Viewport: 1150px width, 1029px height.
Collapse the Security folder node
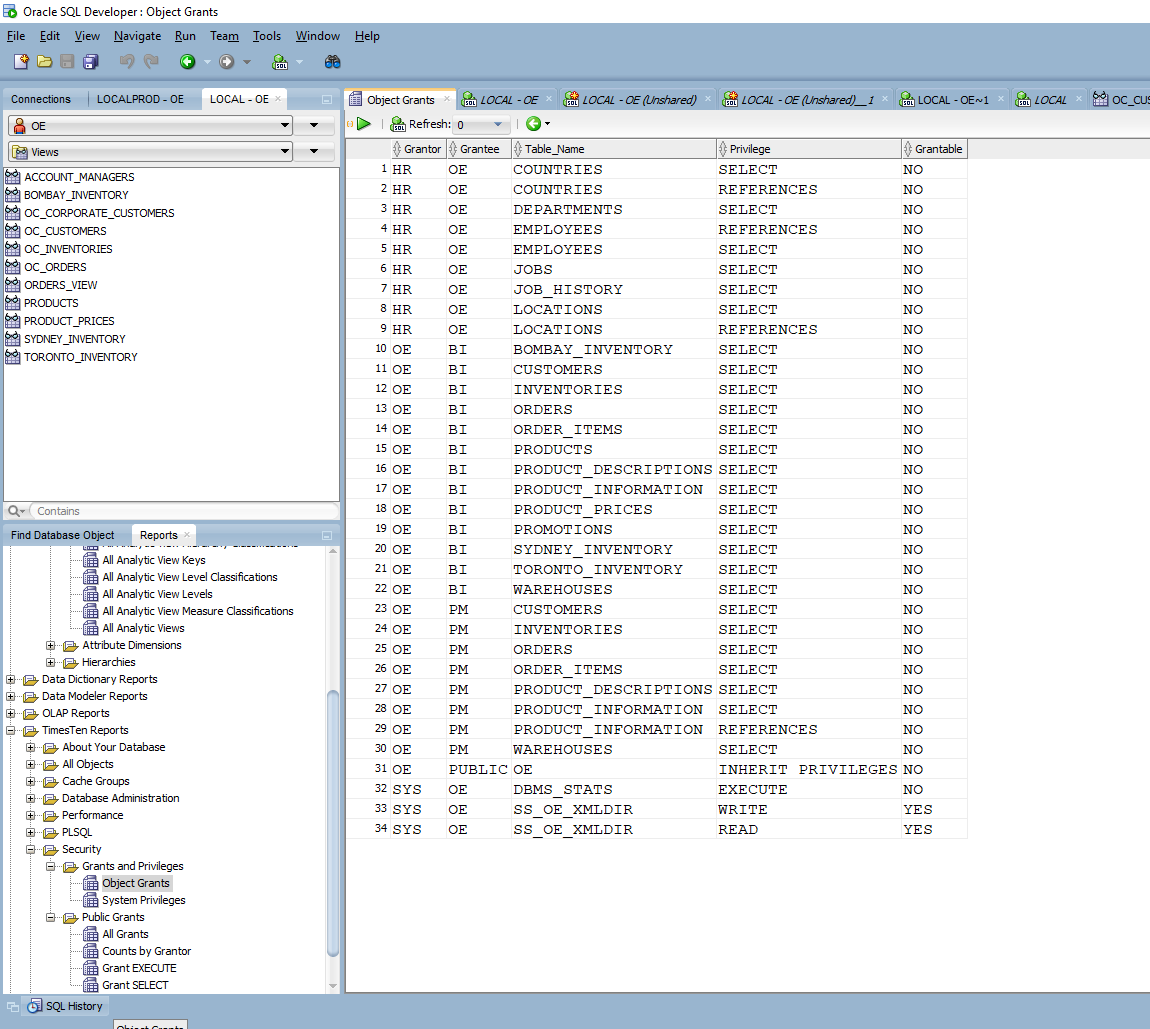pos(31,849)
